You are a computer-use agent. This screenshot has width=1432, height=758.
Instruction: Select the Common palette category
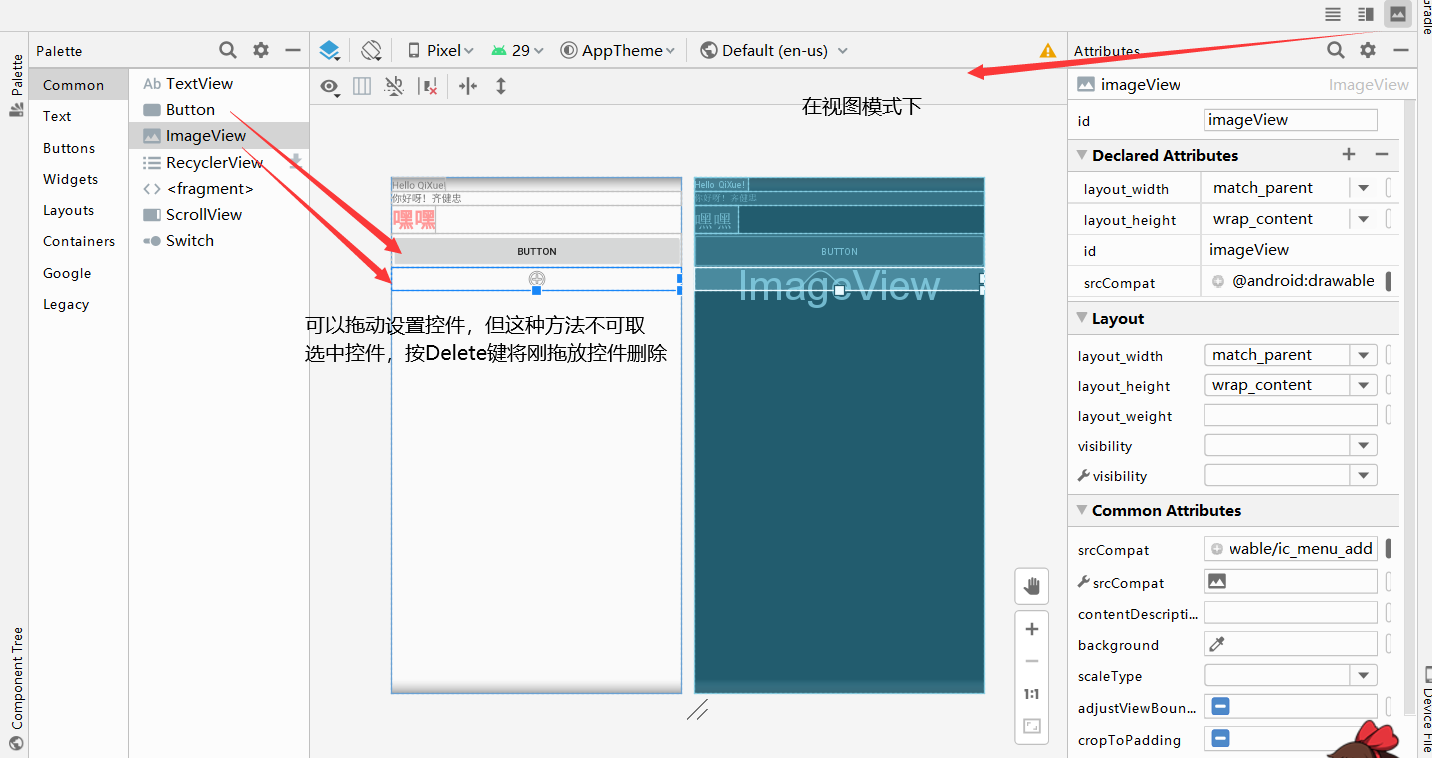pos(78,85)
